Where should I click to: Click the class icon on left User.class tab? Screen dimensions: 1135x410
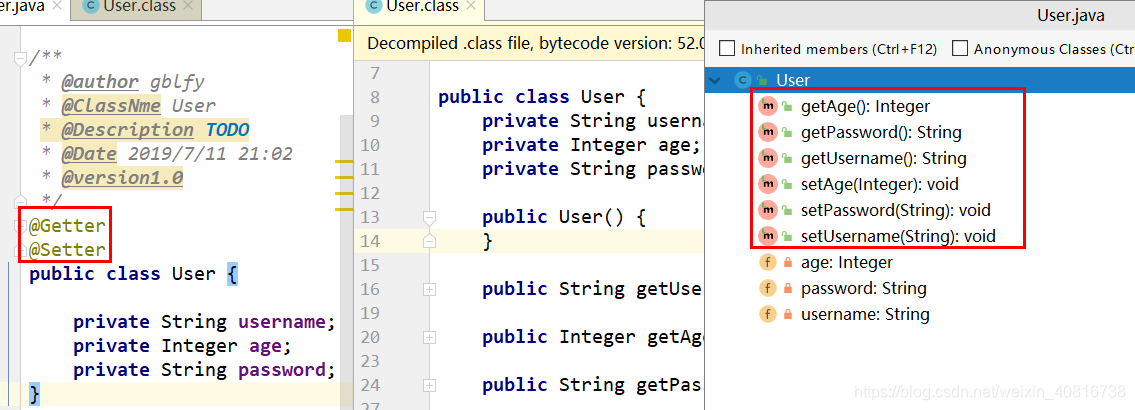click(91, 7)
